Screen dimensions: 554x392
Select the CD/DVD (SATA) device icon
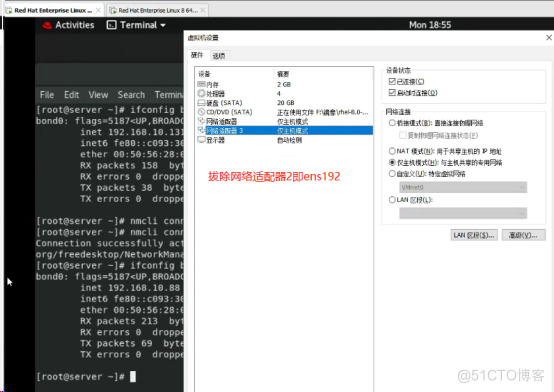click(201, 112)
